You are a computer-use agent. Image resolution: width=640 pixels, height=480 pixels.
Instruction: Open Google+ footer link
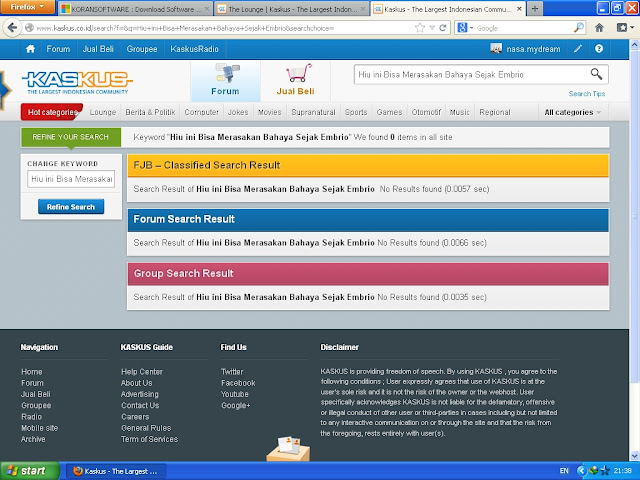(236, 405)
